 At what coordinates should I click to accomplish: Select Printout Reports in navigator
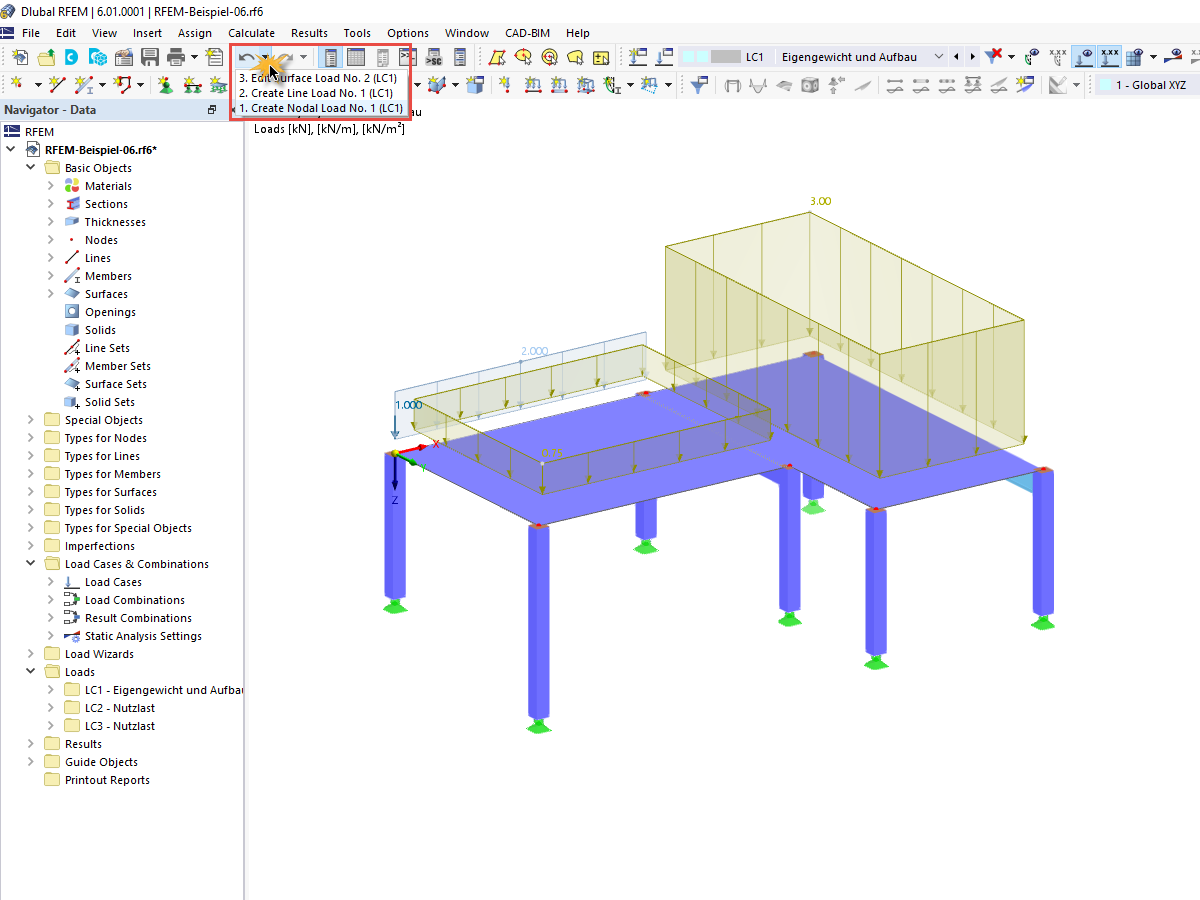pos(107,780)
